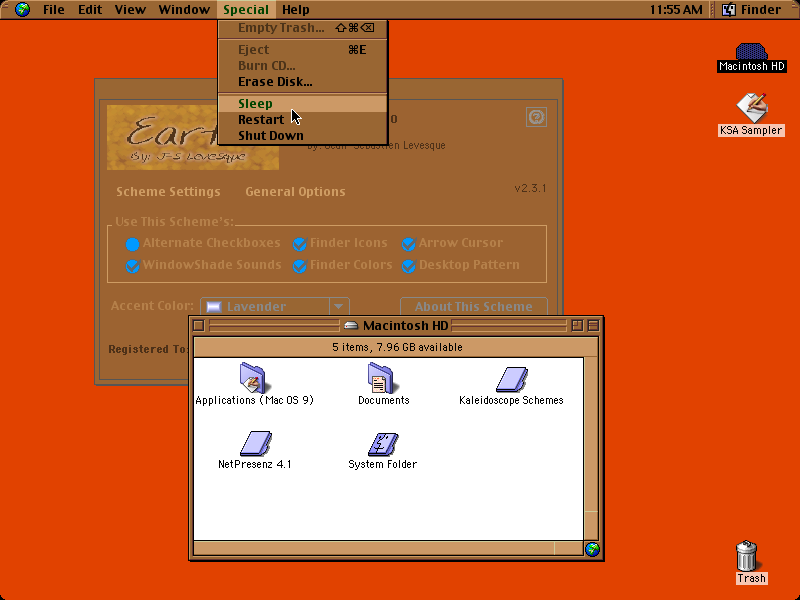The image size is (800, 600).
Task: Open the Help menu
Action: click(x=296, y=9)
